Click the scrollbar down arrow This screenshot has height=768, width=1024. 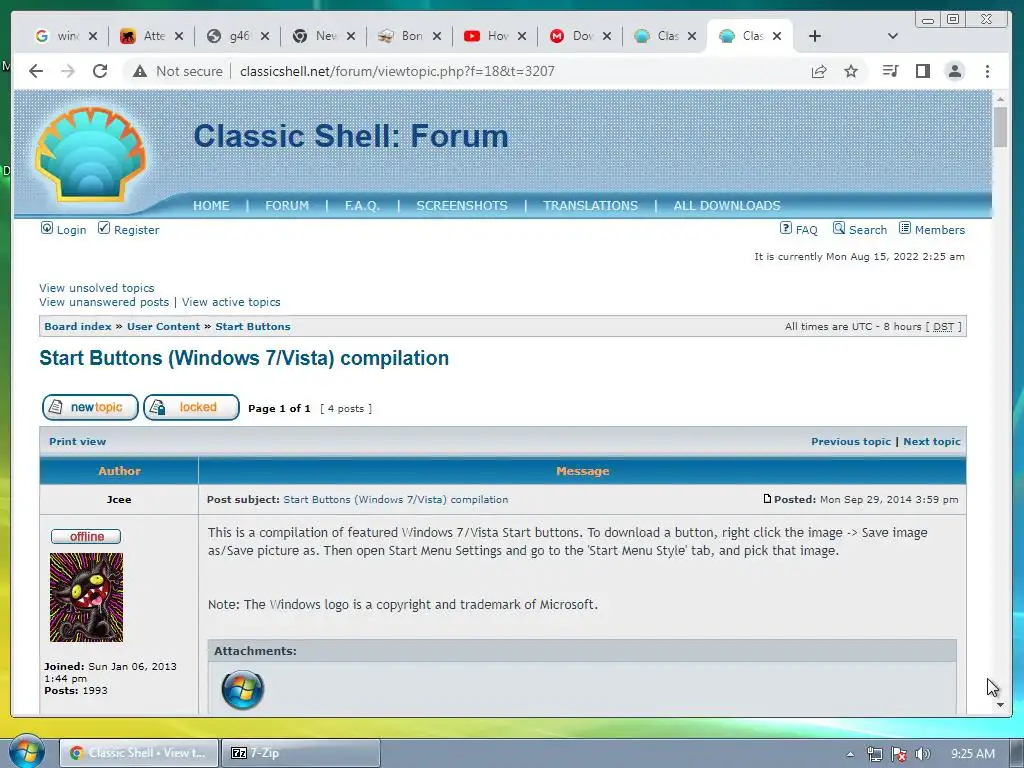1000,705
